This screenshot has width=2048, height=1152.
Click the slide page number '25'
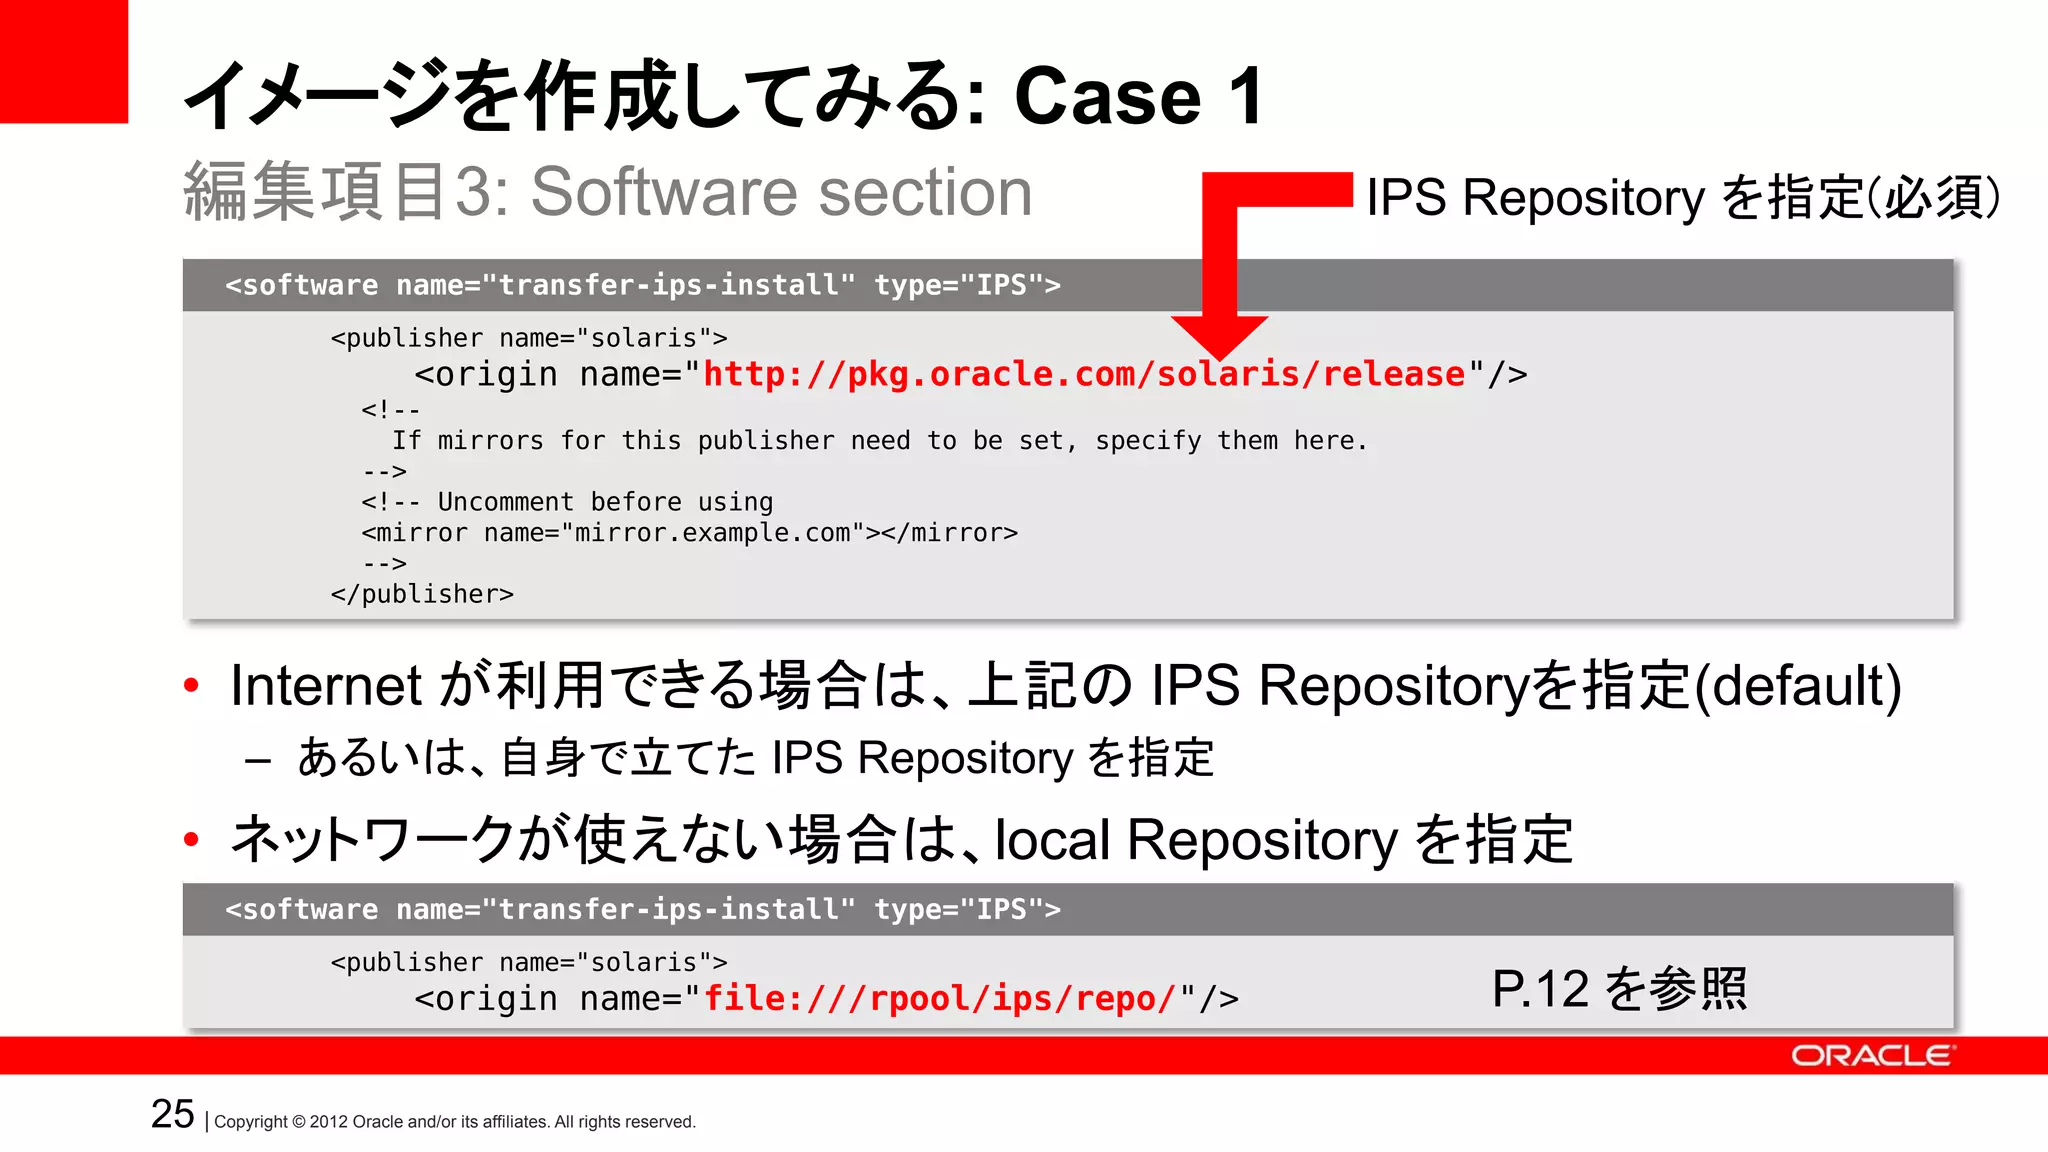172,1114
